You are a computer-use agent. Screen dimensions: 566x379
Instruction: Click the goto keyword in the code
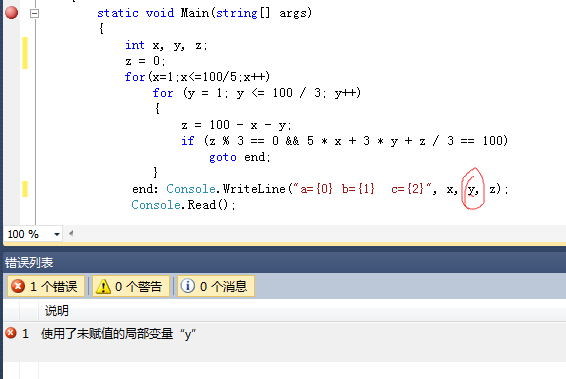223,157
